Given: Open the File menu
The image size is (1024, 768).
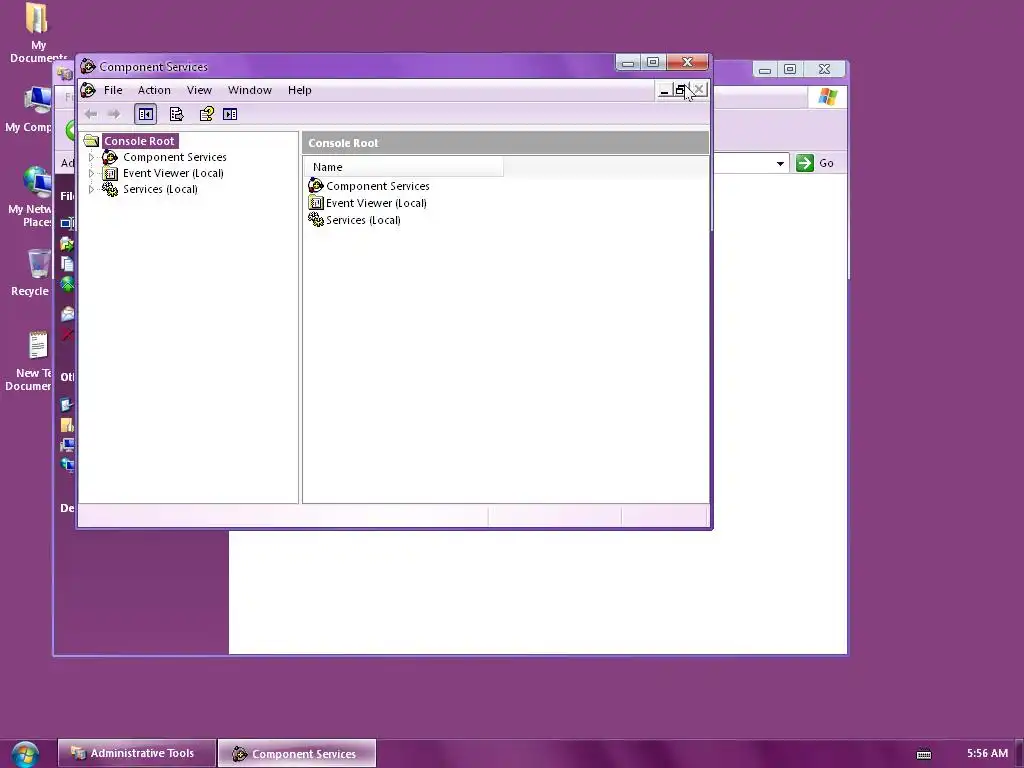Looking at the screenshot, I should tap(113, 90).
